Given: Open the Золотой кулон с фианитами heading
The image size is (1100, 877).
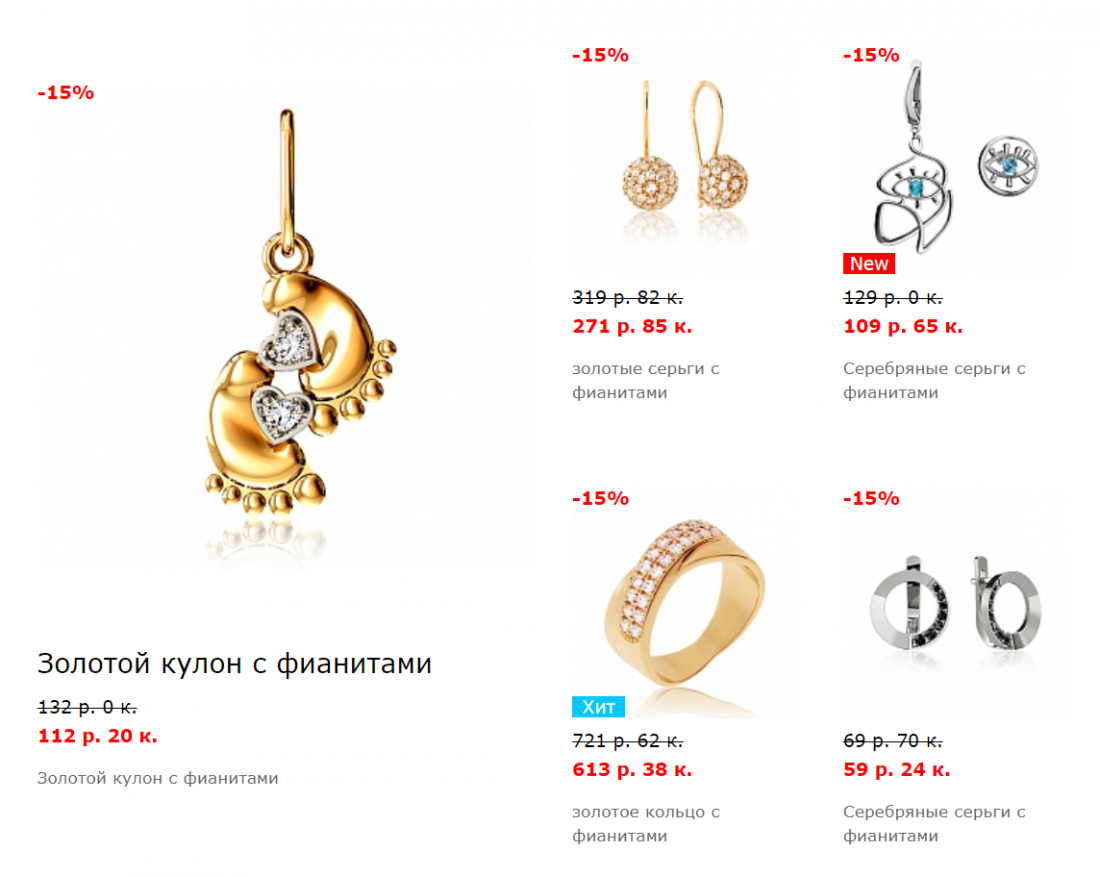Looking at the screenshot, I should click(234, 664).
